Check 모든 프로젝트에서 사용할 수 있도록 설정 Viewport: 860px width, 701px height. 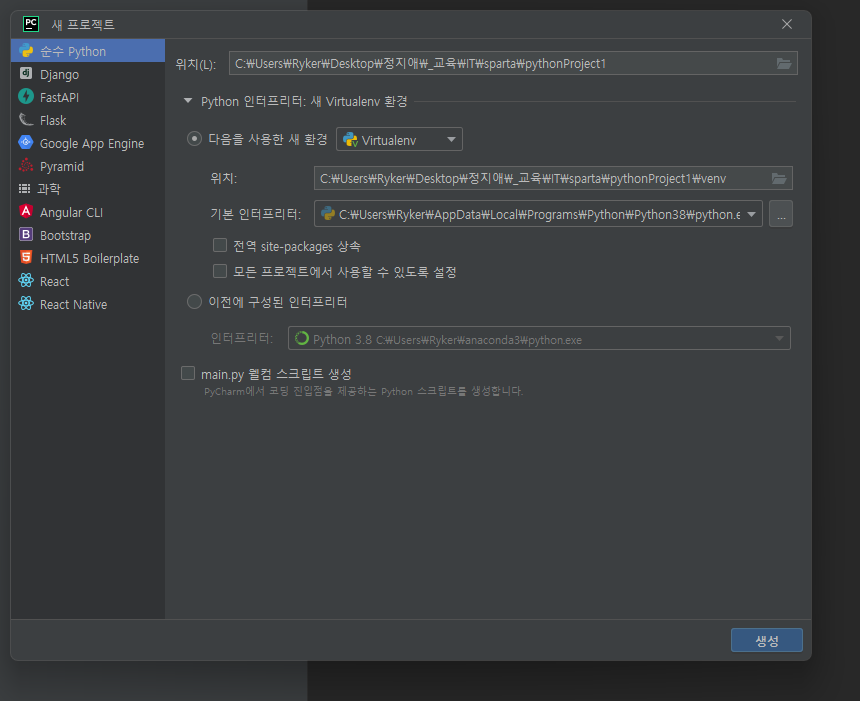tap(220, 271)
